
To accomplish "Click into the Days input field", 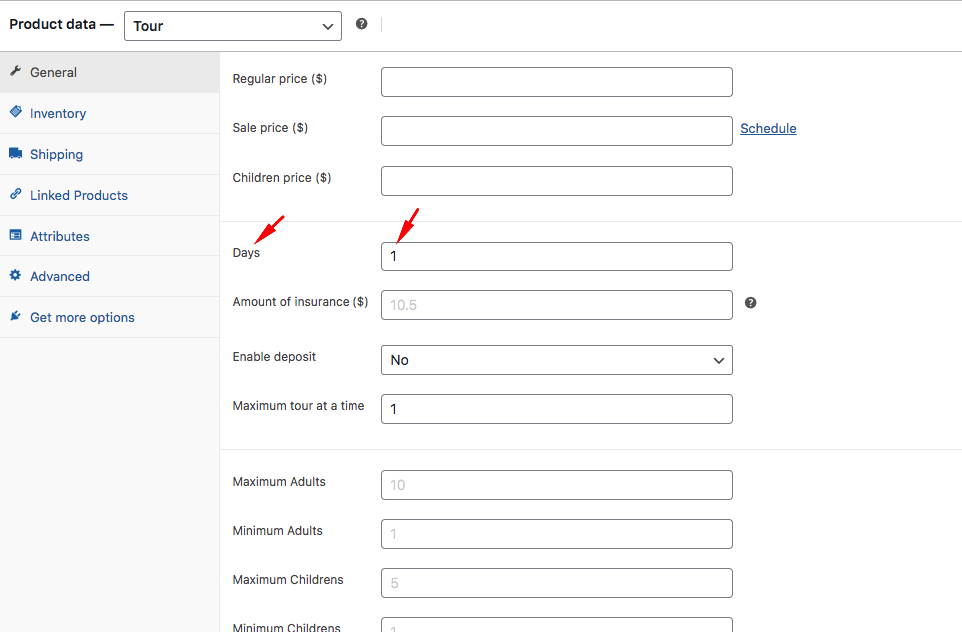I will pos(556,256).
